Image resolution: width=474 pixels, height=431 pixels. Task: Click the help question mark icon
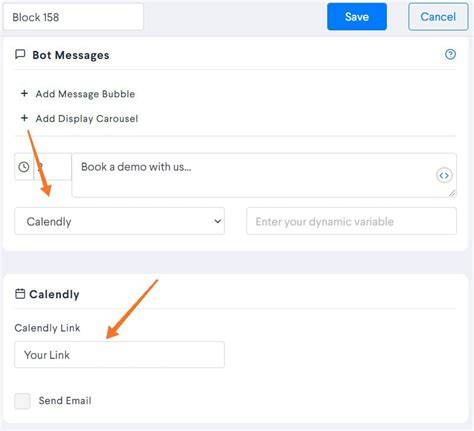(x=450, y=54)
